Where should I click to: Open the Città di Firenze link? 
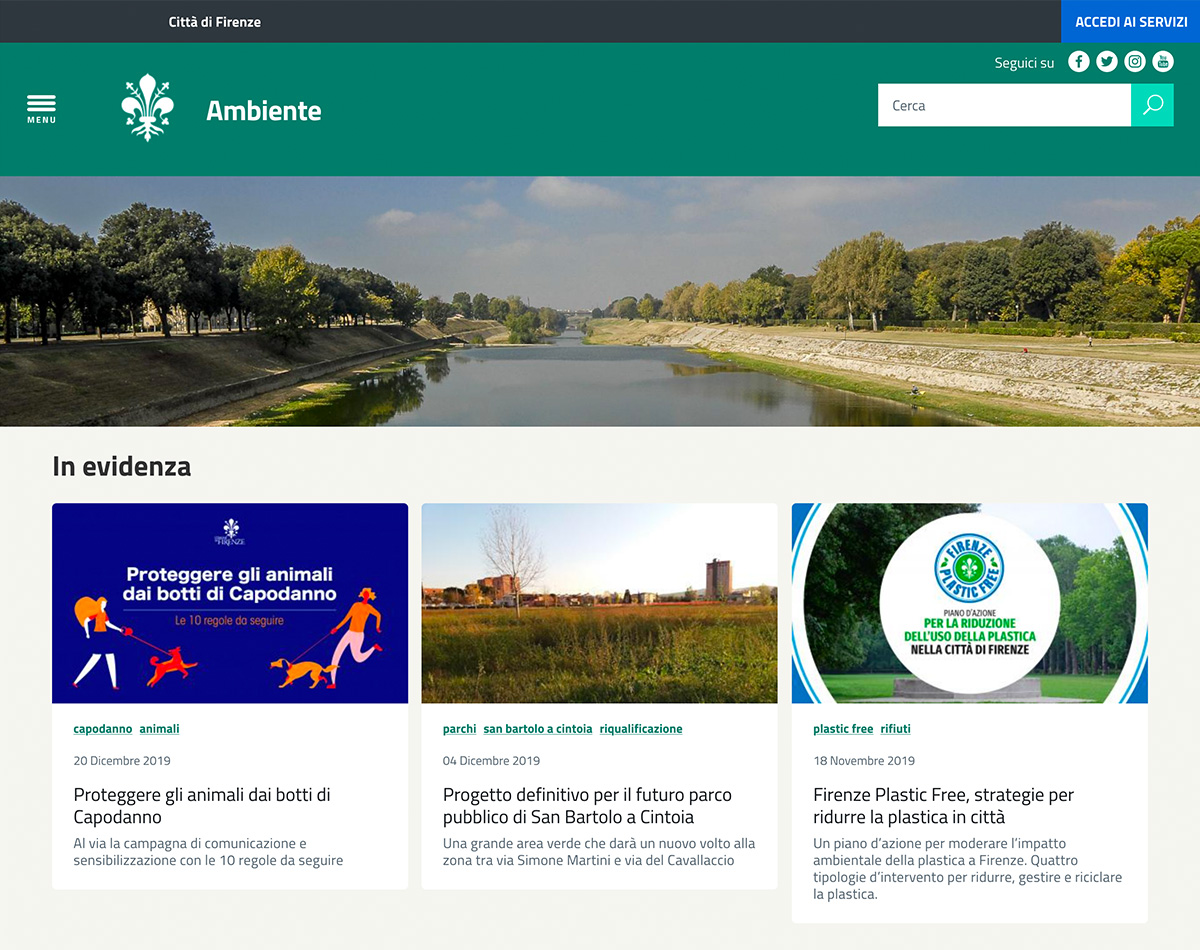pyautogui.click(x=214, y=22)
